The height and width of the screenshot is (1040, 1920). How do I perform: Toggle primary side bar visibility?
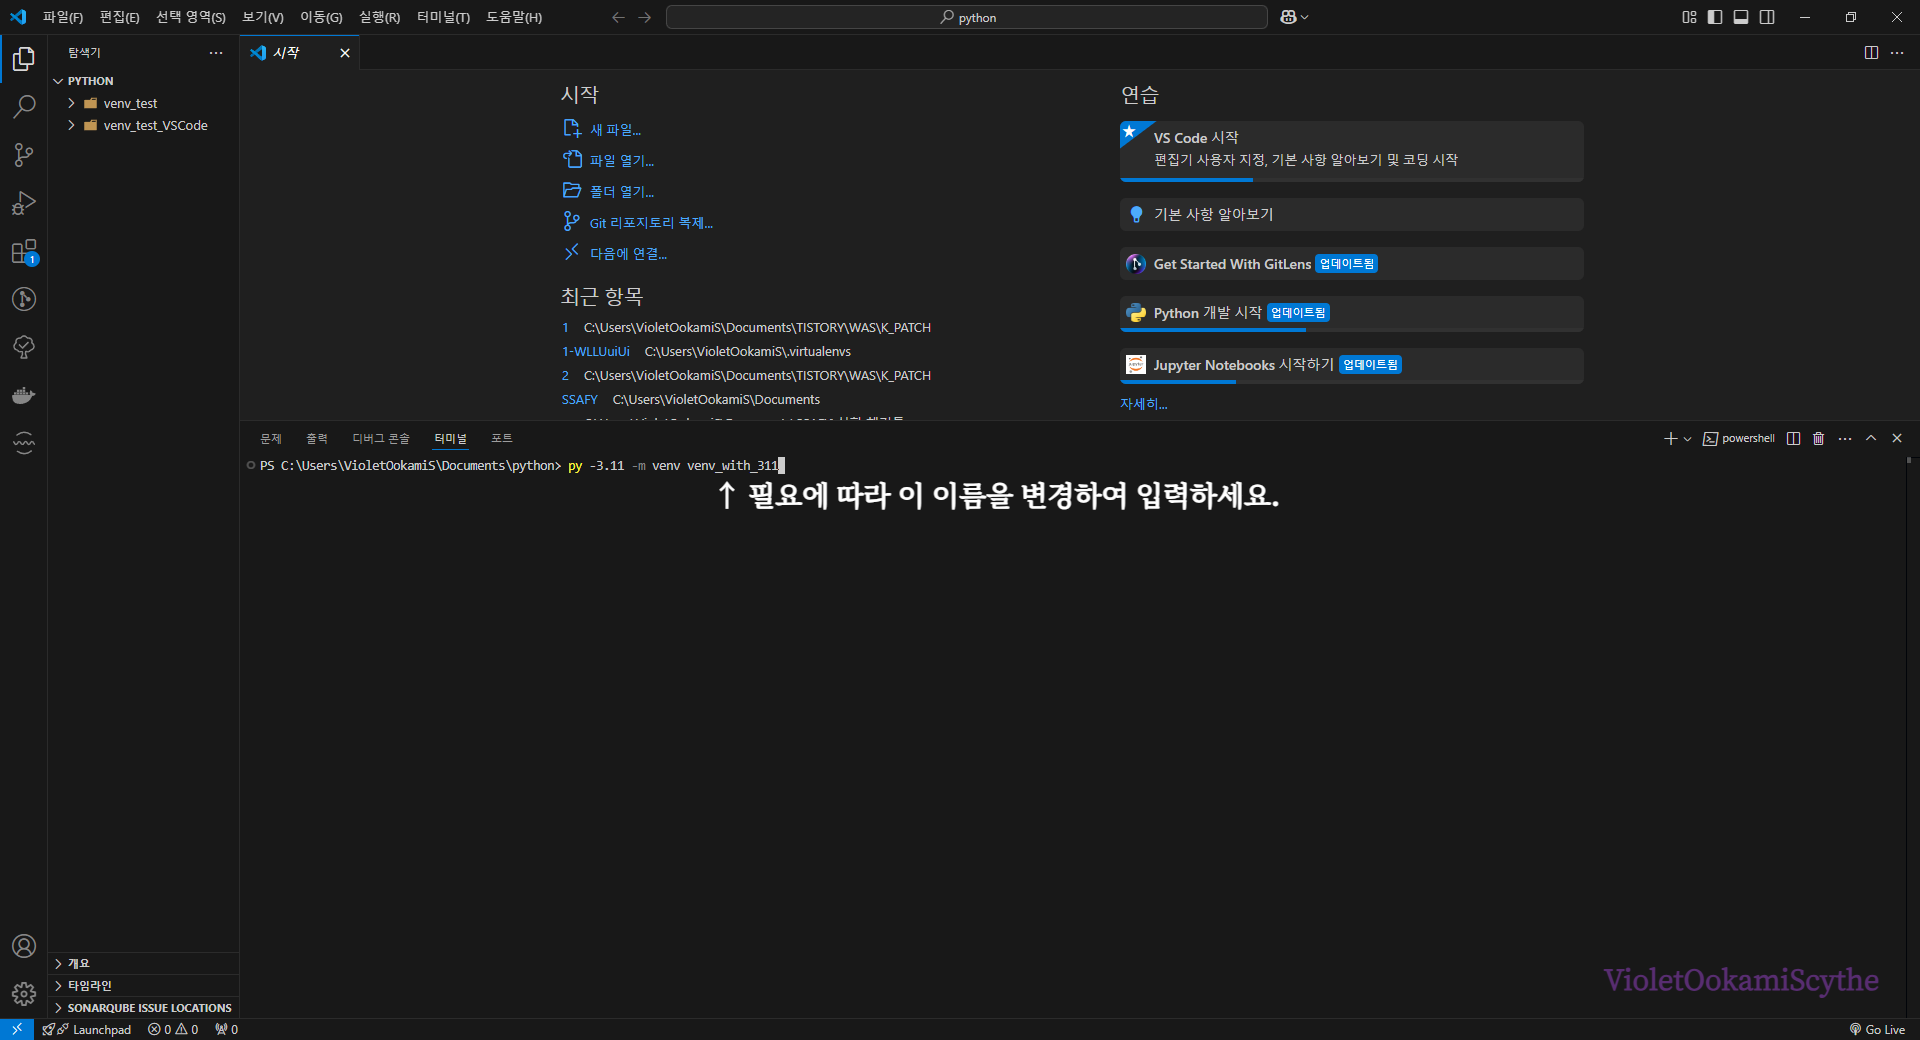click(1715, 17)
